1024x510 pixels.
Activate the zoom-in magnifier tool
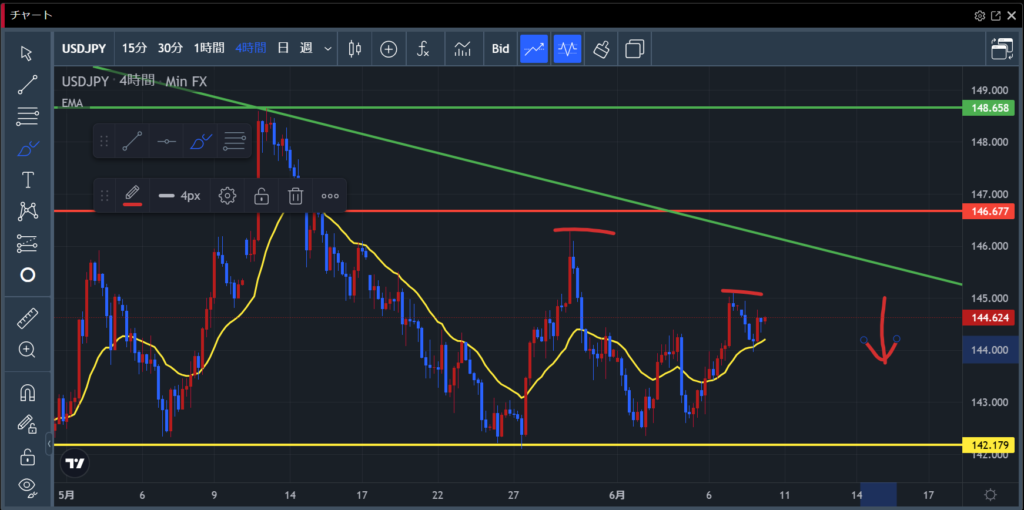27,350
